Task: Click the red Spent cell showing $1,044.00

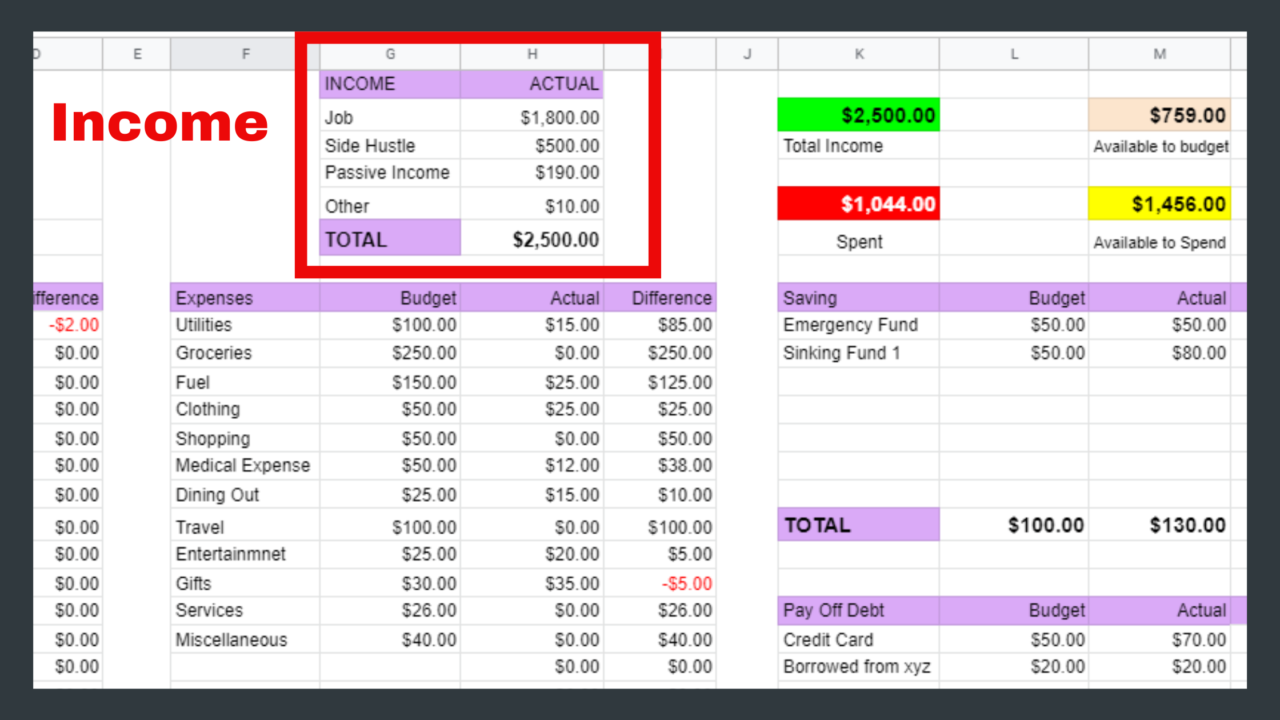Action: 858,203
